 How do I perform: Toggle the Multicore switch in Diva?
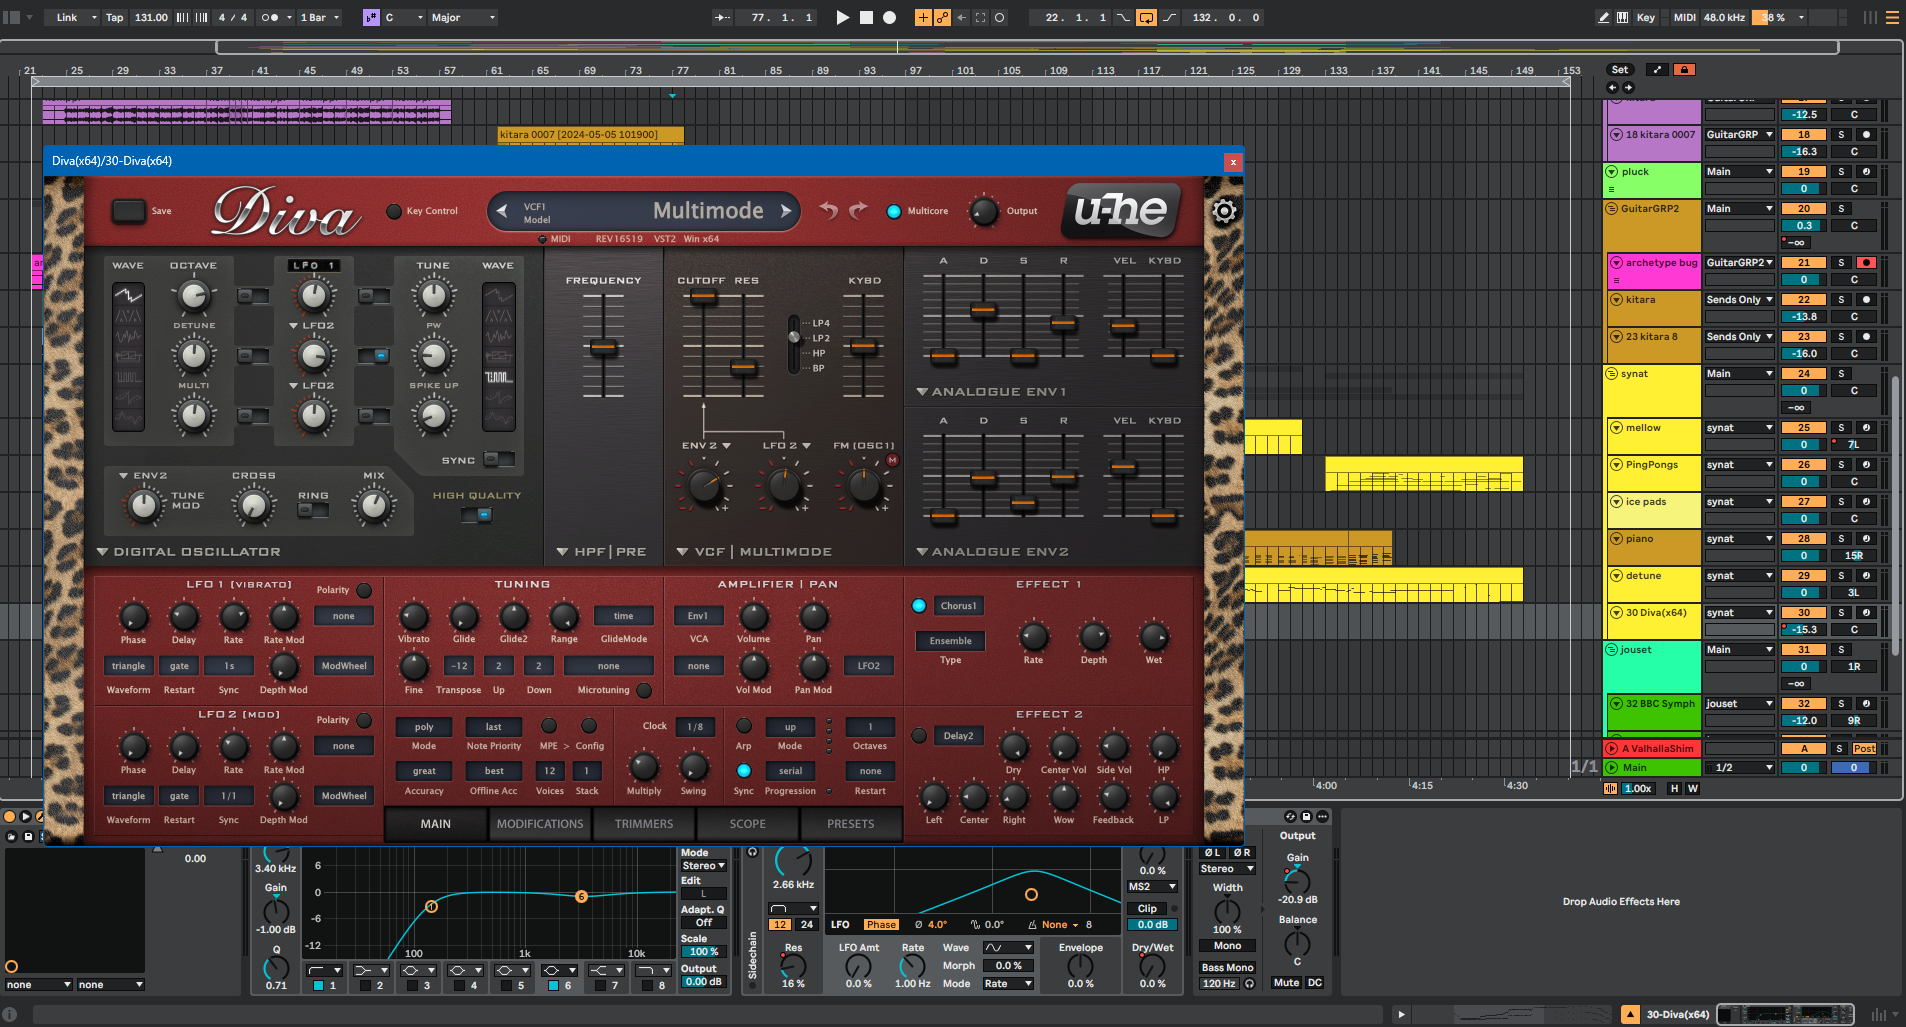click(x=894, y=211)
